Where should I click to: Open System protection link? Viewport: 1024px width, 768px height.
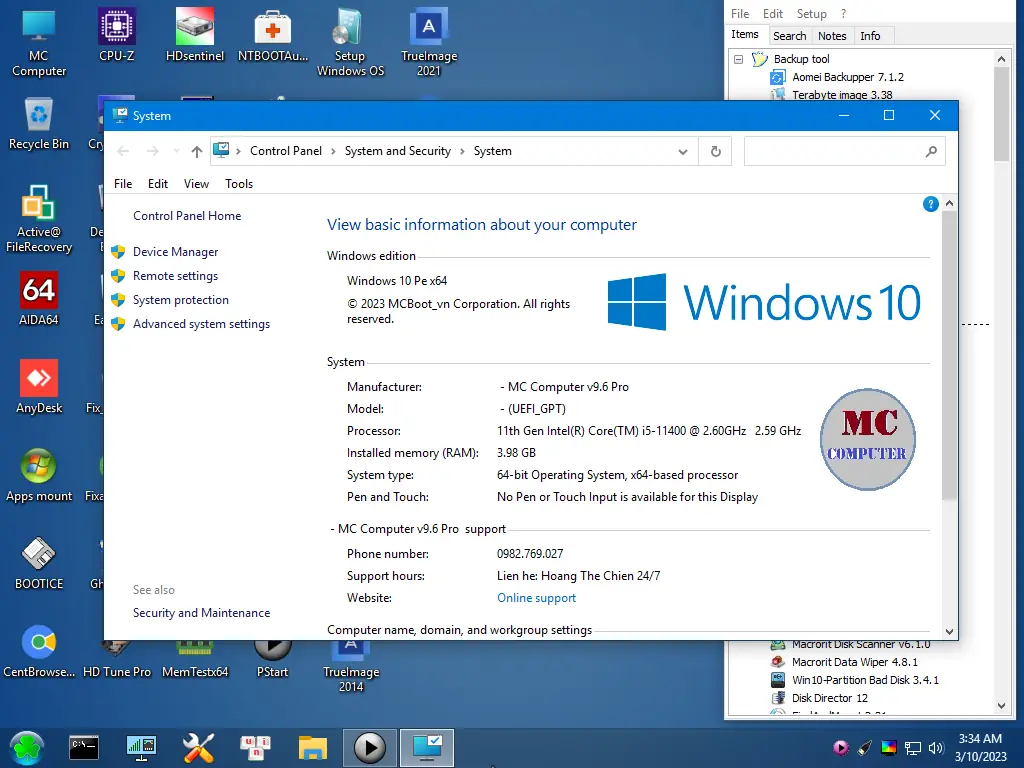click(181, 300)
